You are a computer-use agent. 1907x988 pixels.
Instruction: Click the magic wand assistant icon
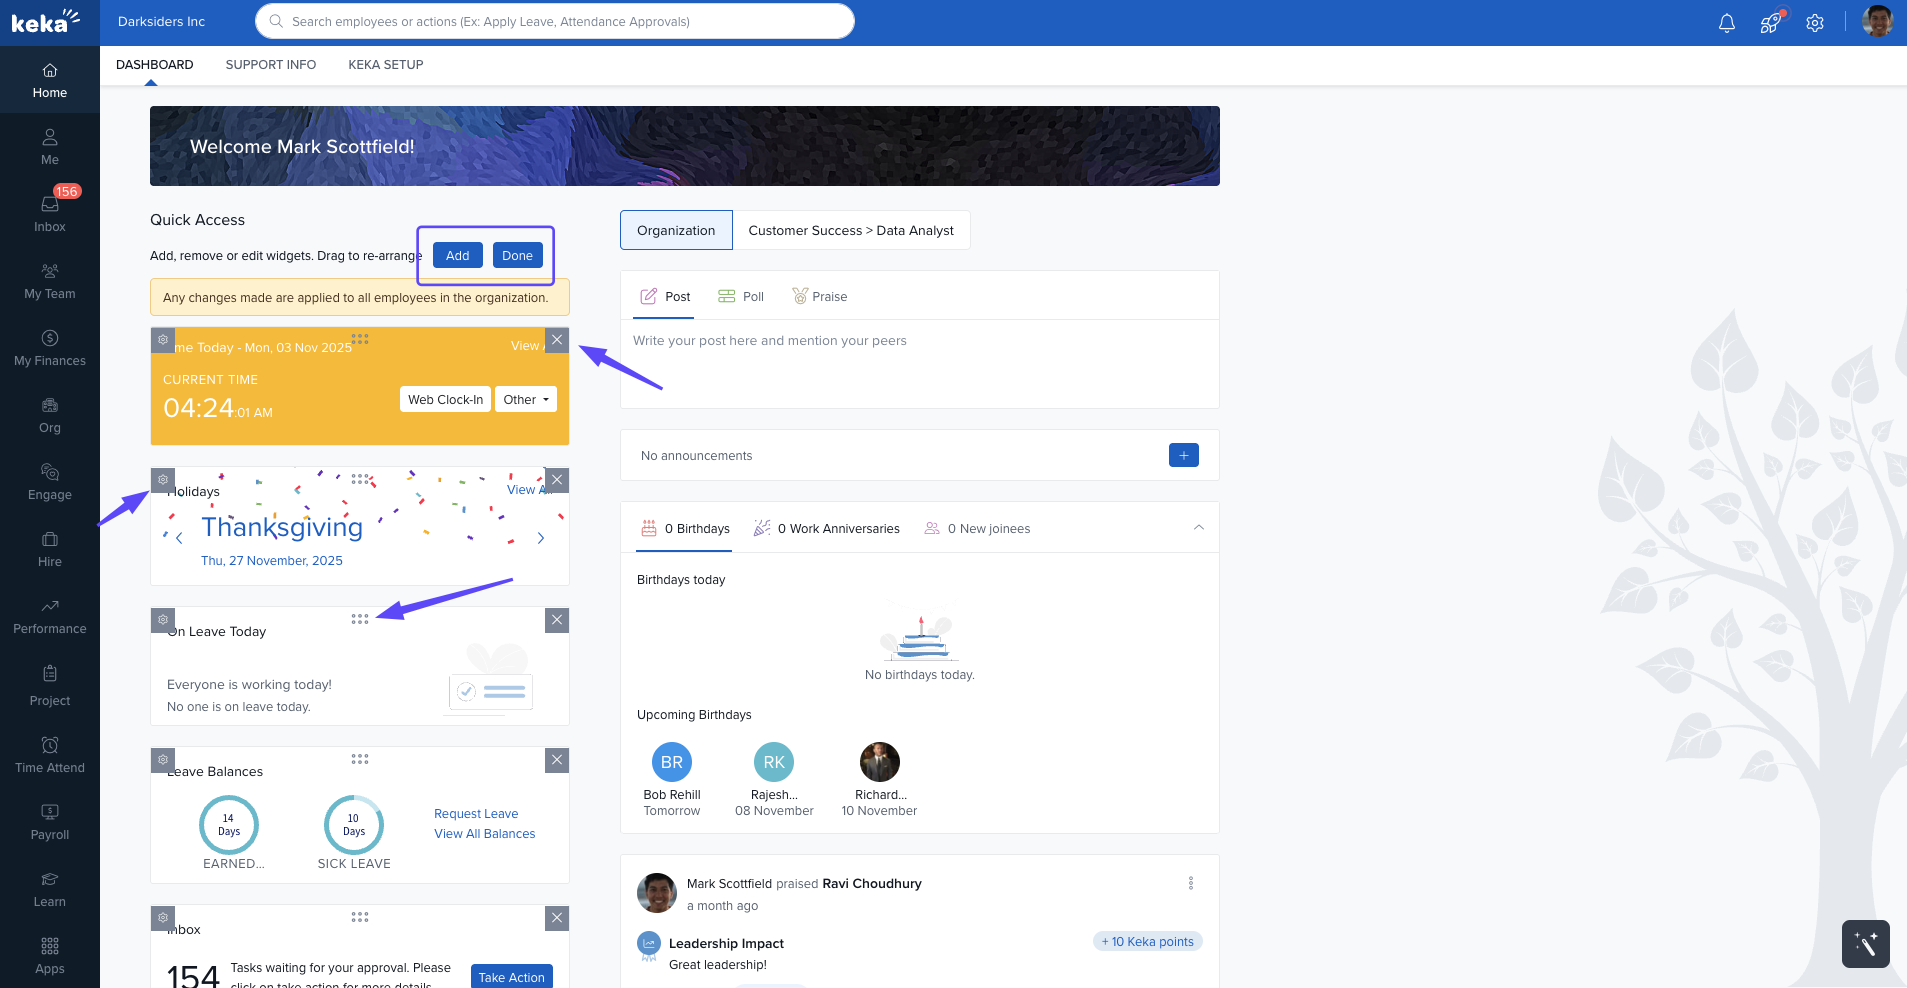click(1865, 943)
